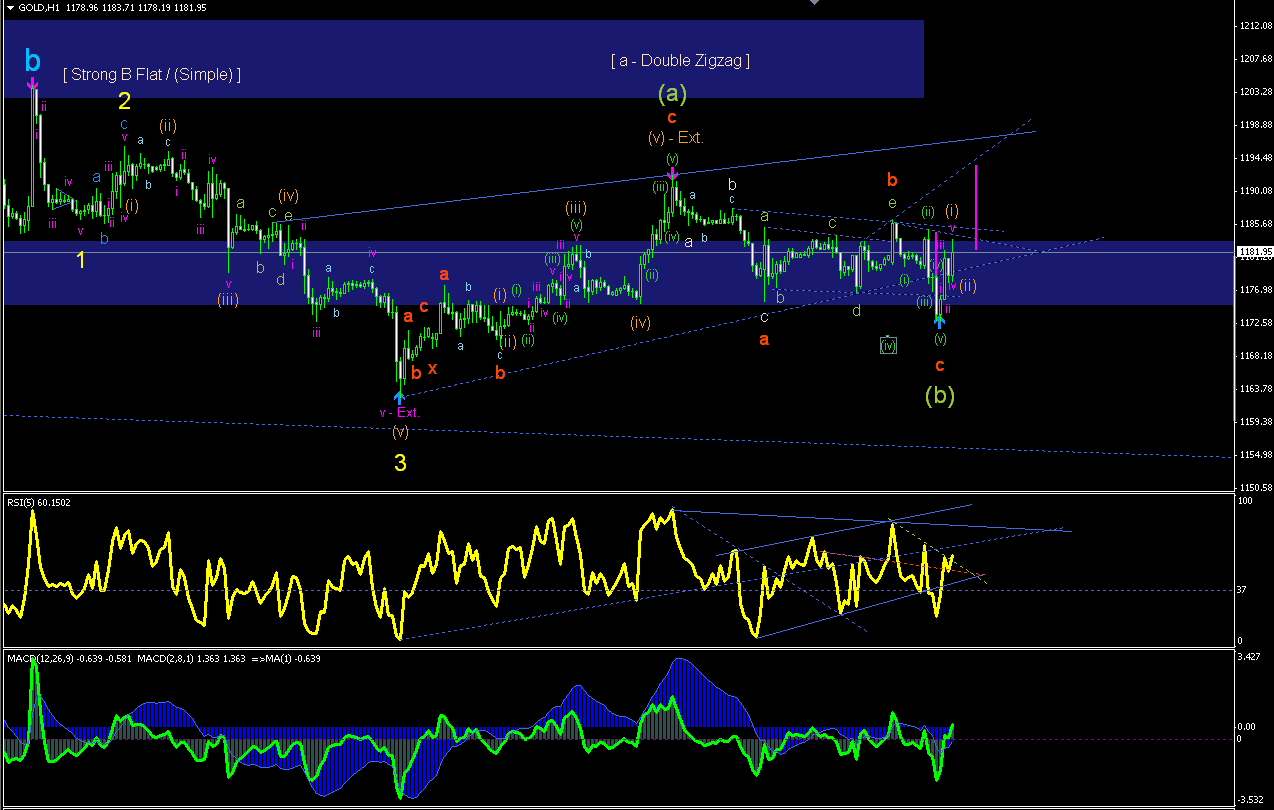Click the 1154.98 price axis value
The image size is (1274, 810).
pyautogui.click(x=1254, y=455)
